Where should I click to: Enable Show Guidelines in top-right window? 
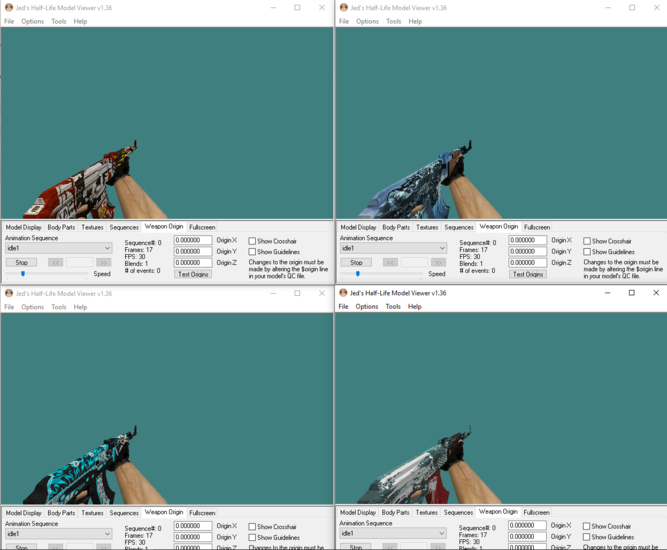click(588, 252)
